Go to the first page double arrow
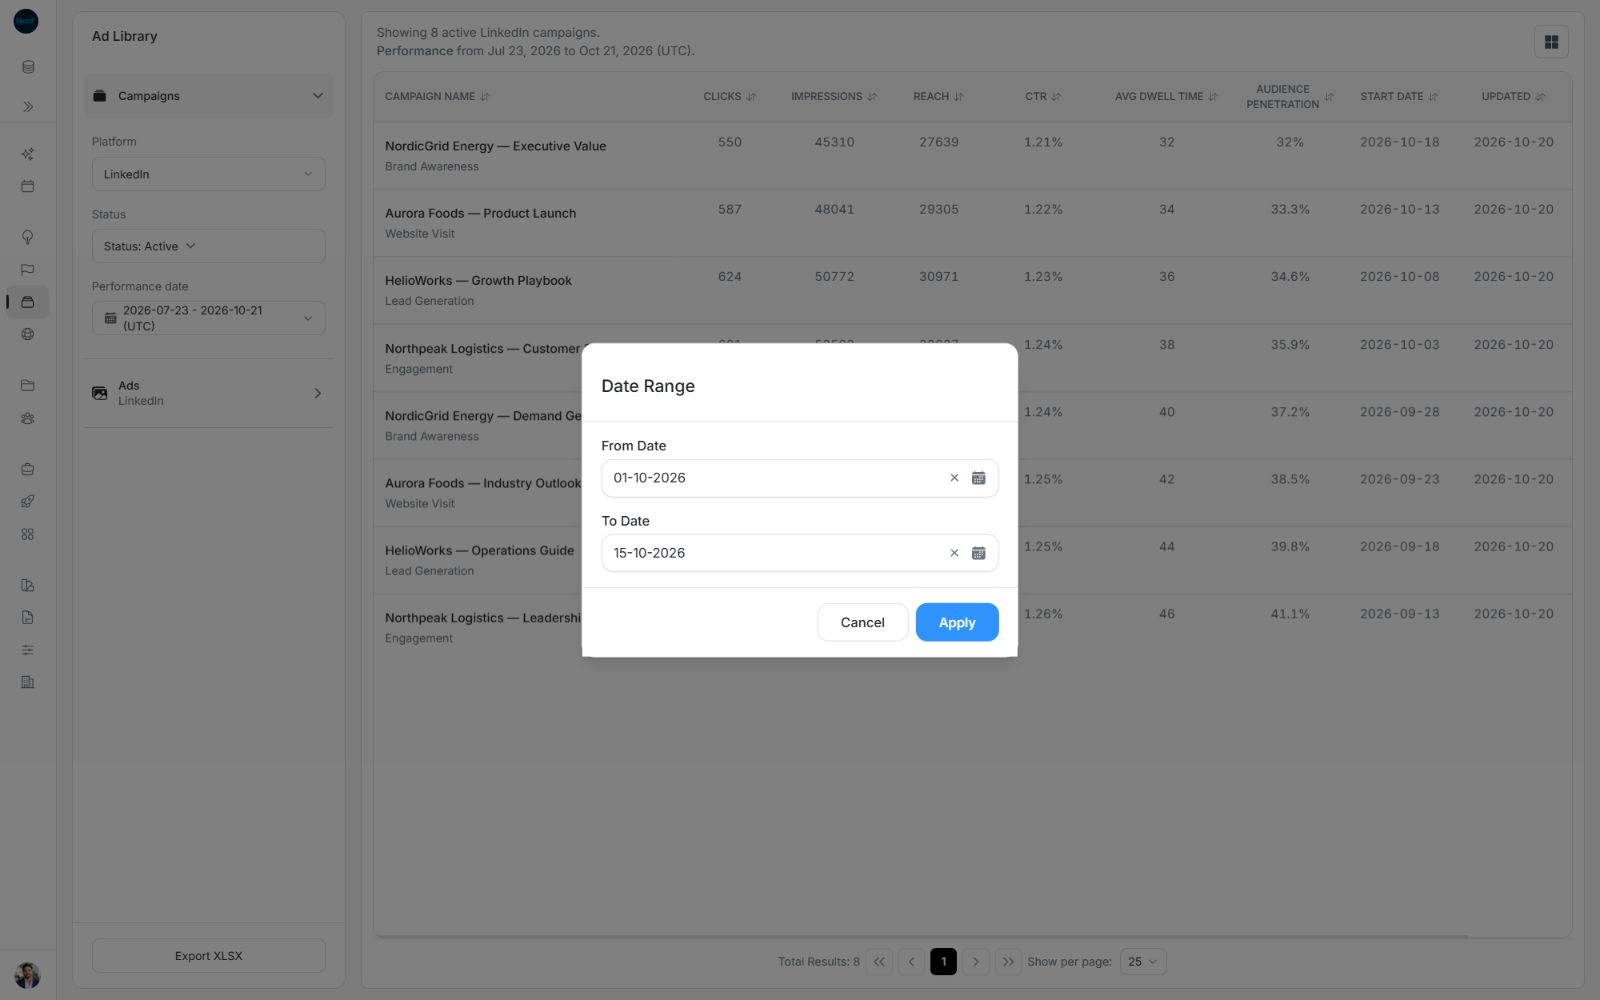Screen dimensions: 1600x1000 point(879,962)
